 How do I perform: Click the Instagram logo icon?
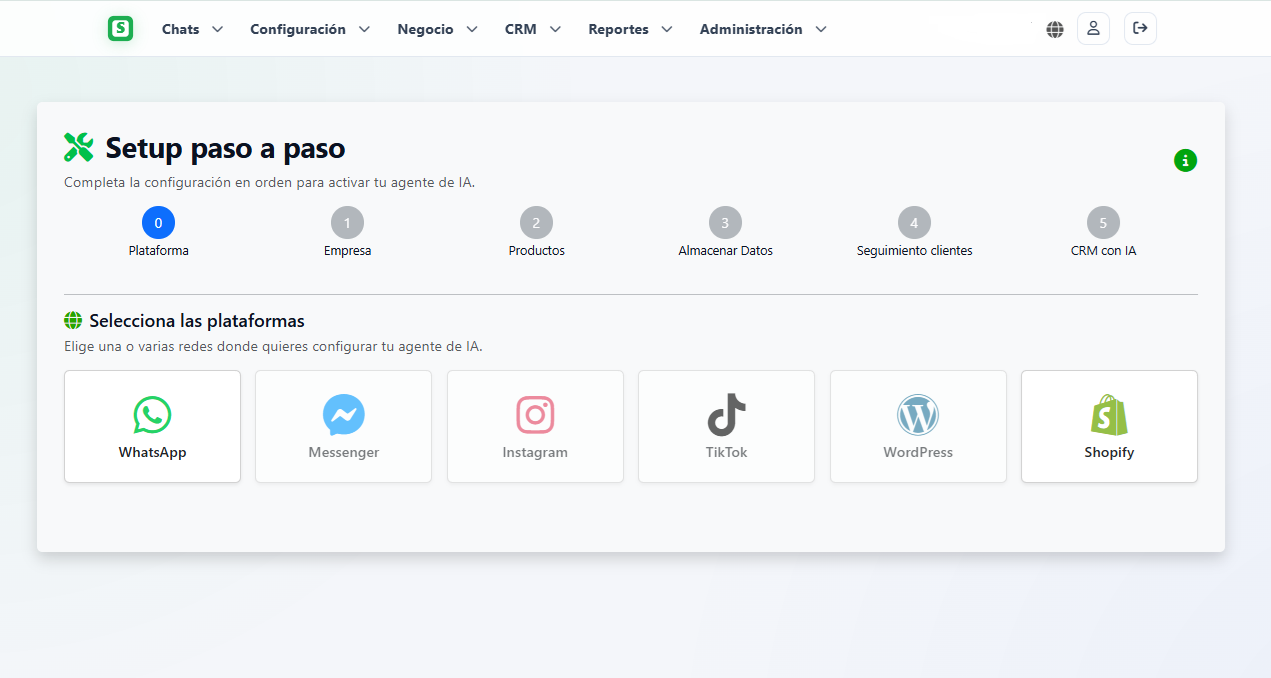pos(535,414)
